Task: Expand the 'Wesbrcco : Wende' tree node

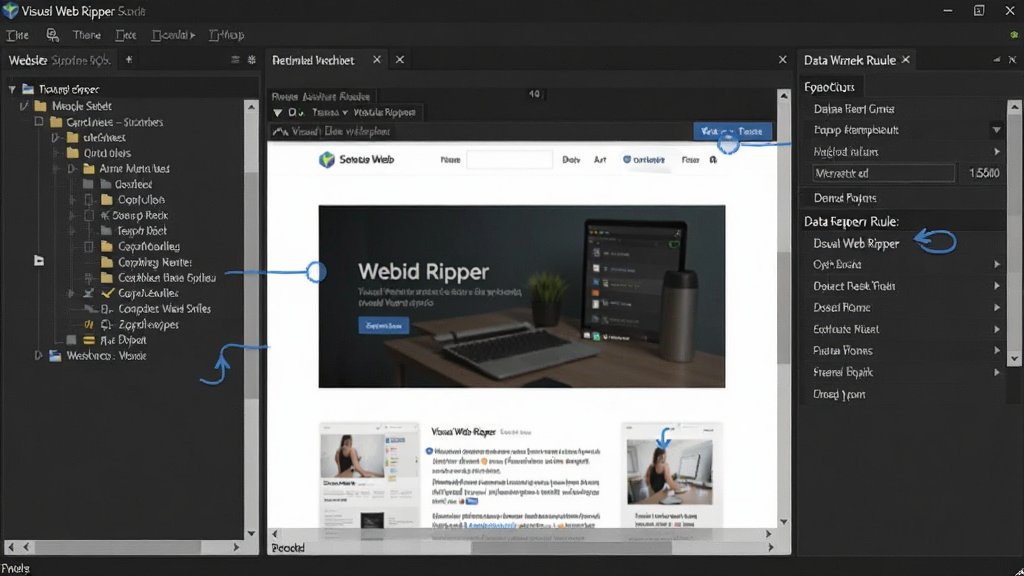Action: pos(39,356)
